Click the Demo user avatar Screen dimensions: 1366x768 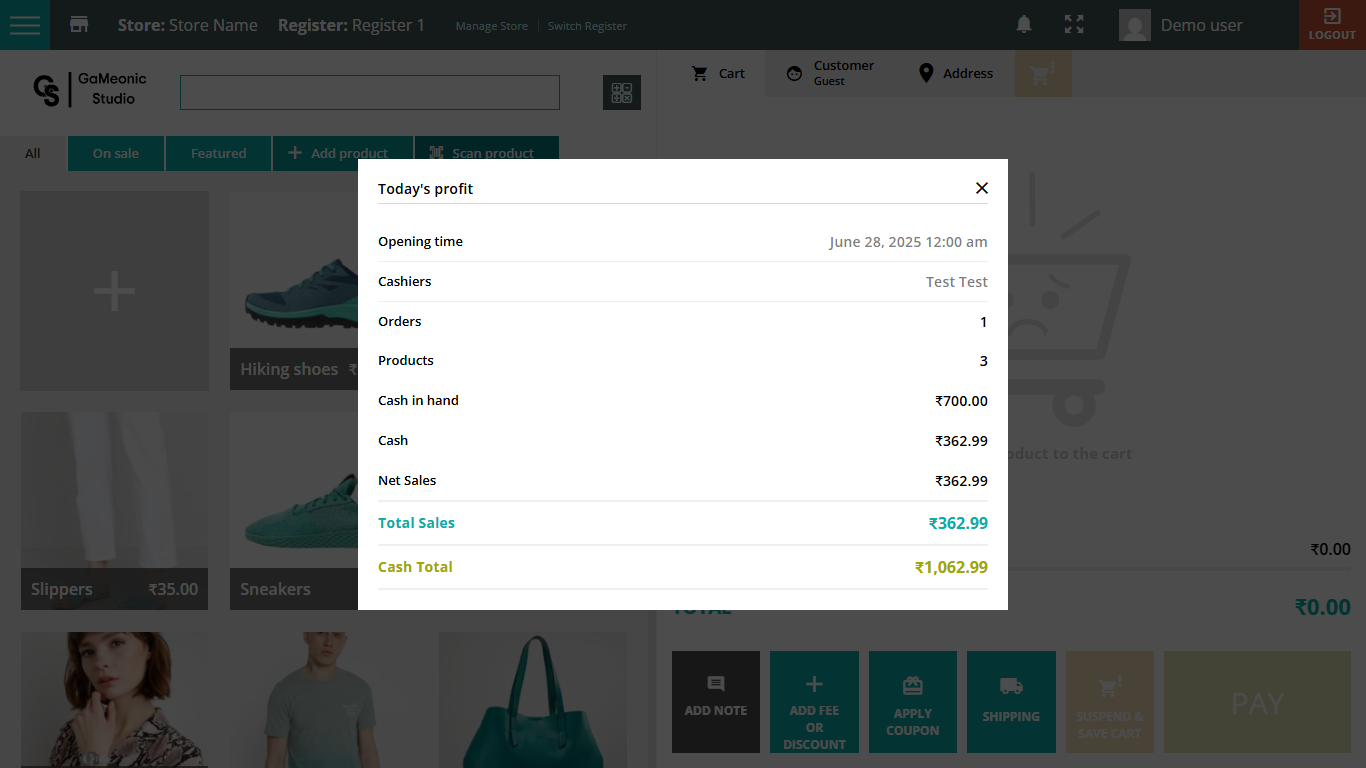coord(1134,25)
